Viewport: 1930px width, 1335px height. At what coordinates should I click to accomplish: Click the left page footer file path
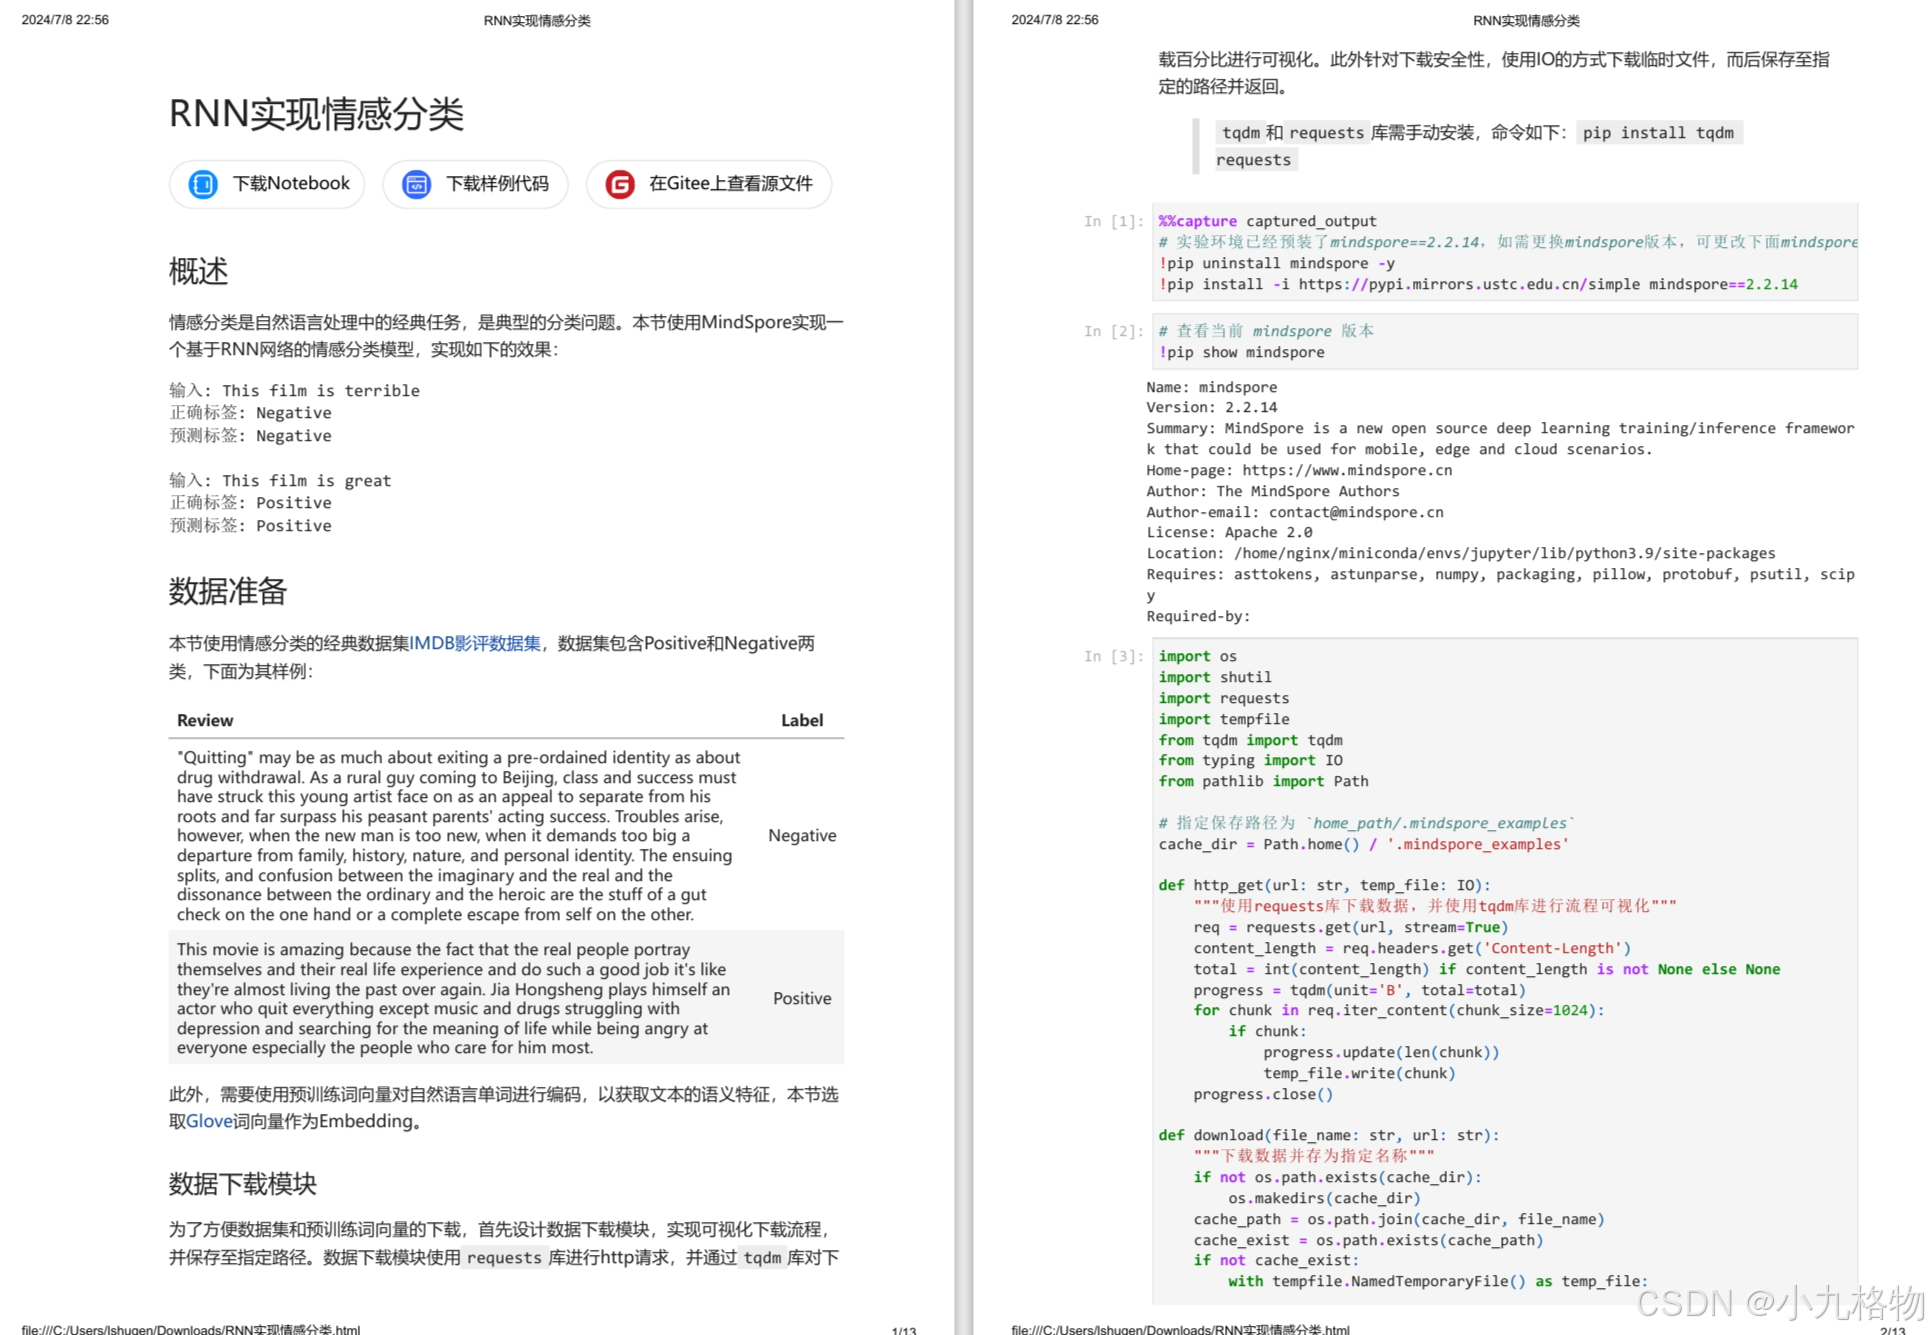190,1329
